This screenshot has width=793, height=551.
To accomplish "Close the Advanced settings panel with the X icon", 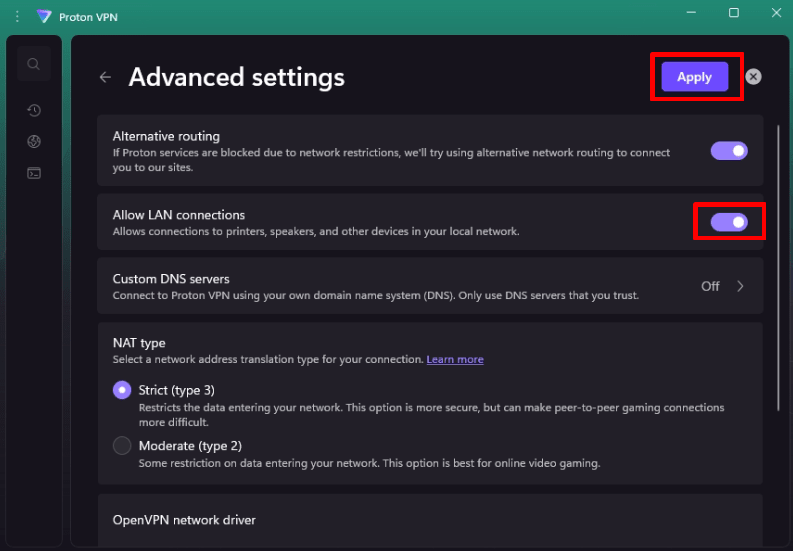I will pos(753,77).
